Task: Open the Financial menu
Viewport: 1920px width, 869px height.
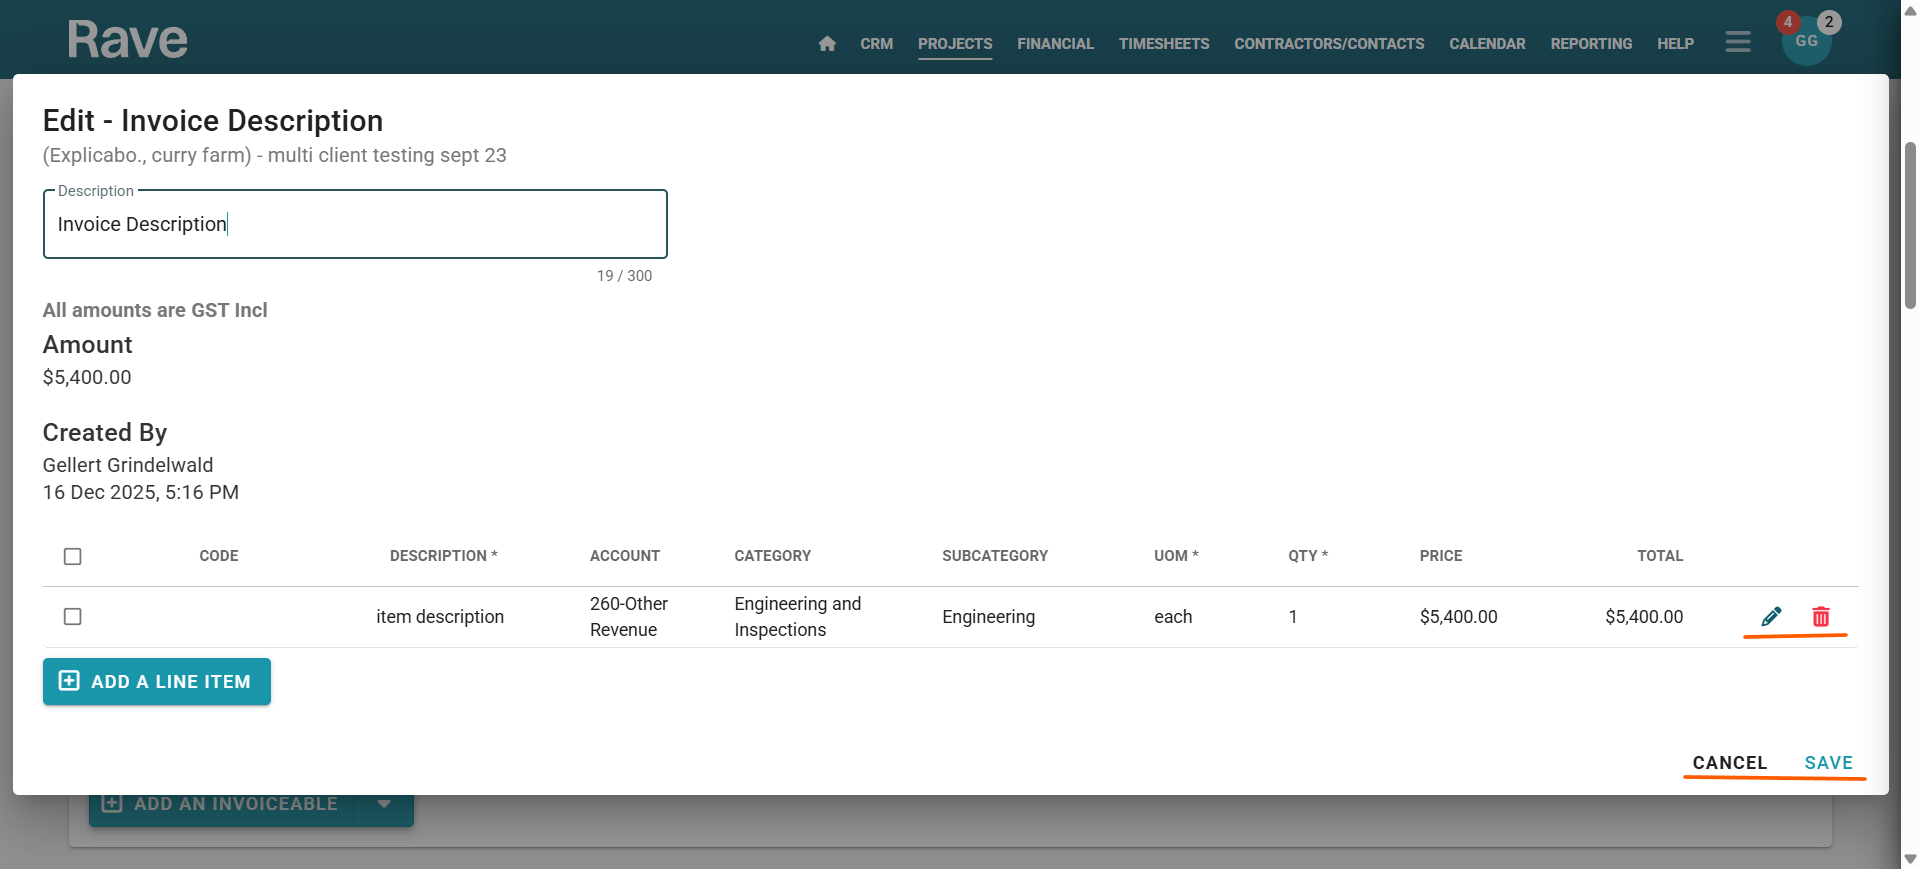Action: (x=1055, y=44)
